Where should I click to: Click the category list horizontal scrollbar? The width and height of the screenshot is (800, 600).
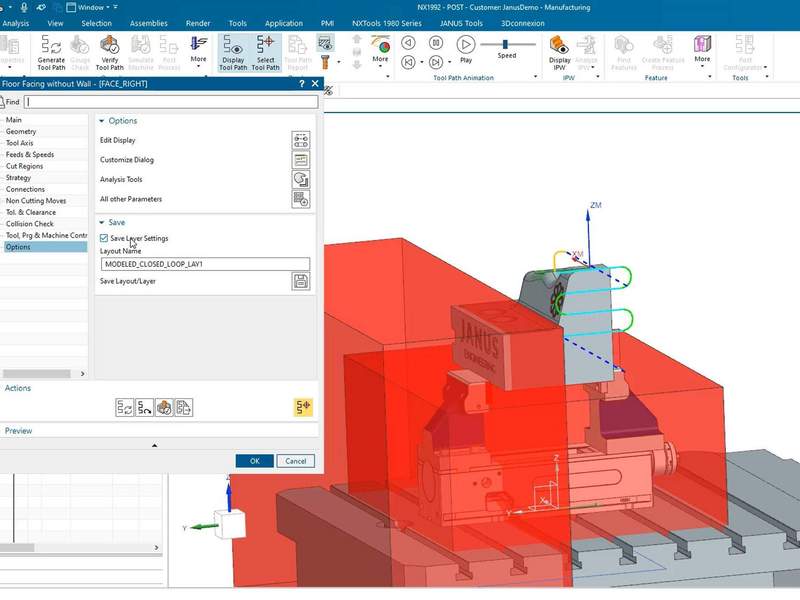tap(36, 373)
